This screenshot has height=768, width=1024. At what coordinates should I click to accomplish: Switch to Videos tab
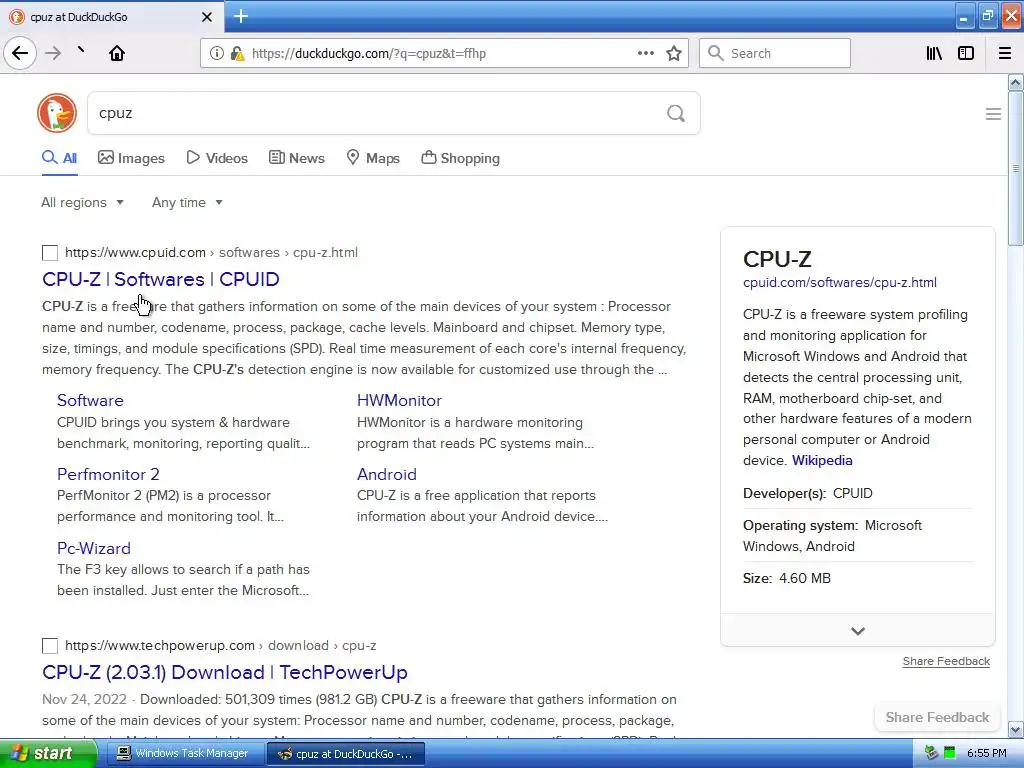217,158
